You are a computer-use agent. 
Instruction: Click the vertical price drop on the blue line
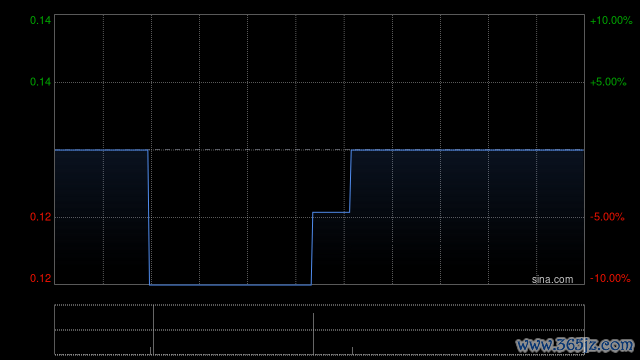point(149,217)
